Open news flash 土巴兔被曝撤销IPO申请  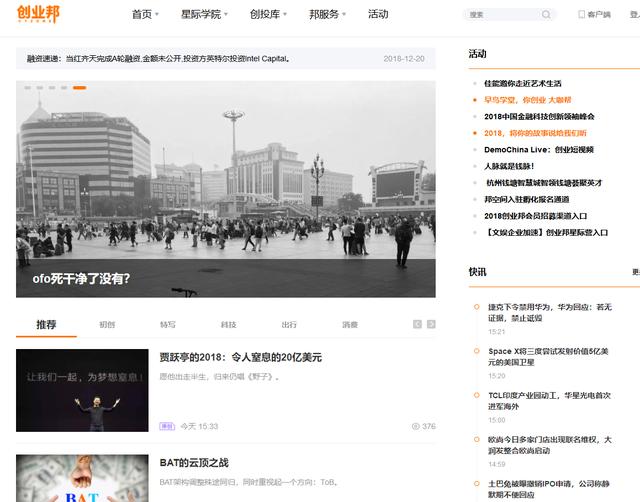[549, 489]
